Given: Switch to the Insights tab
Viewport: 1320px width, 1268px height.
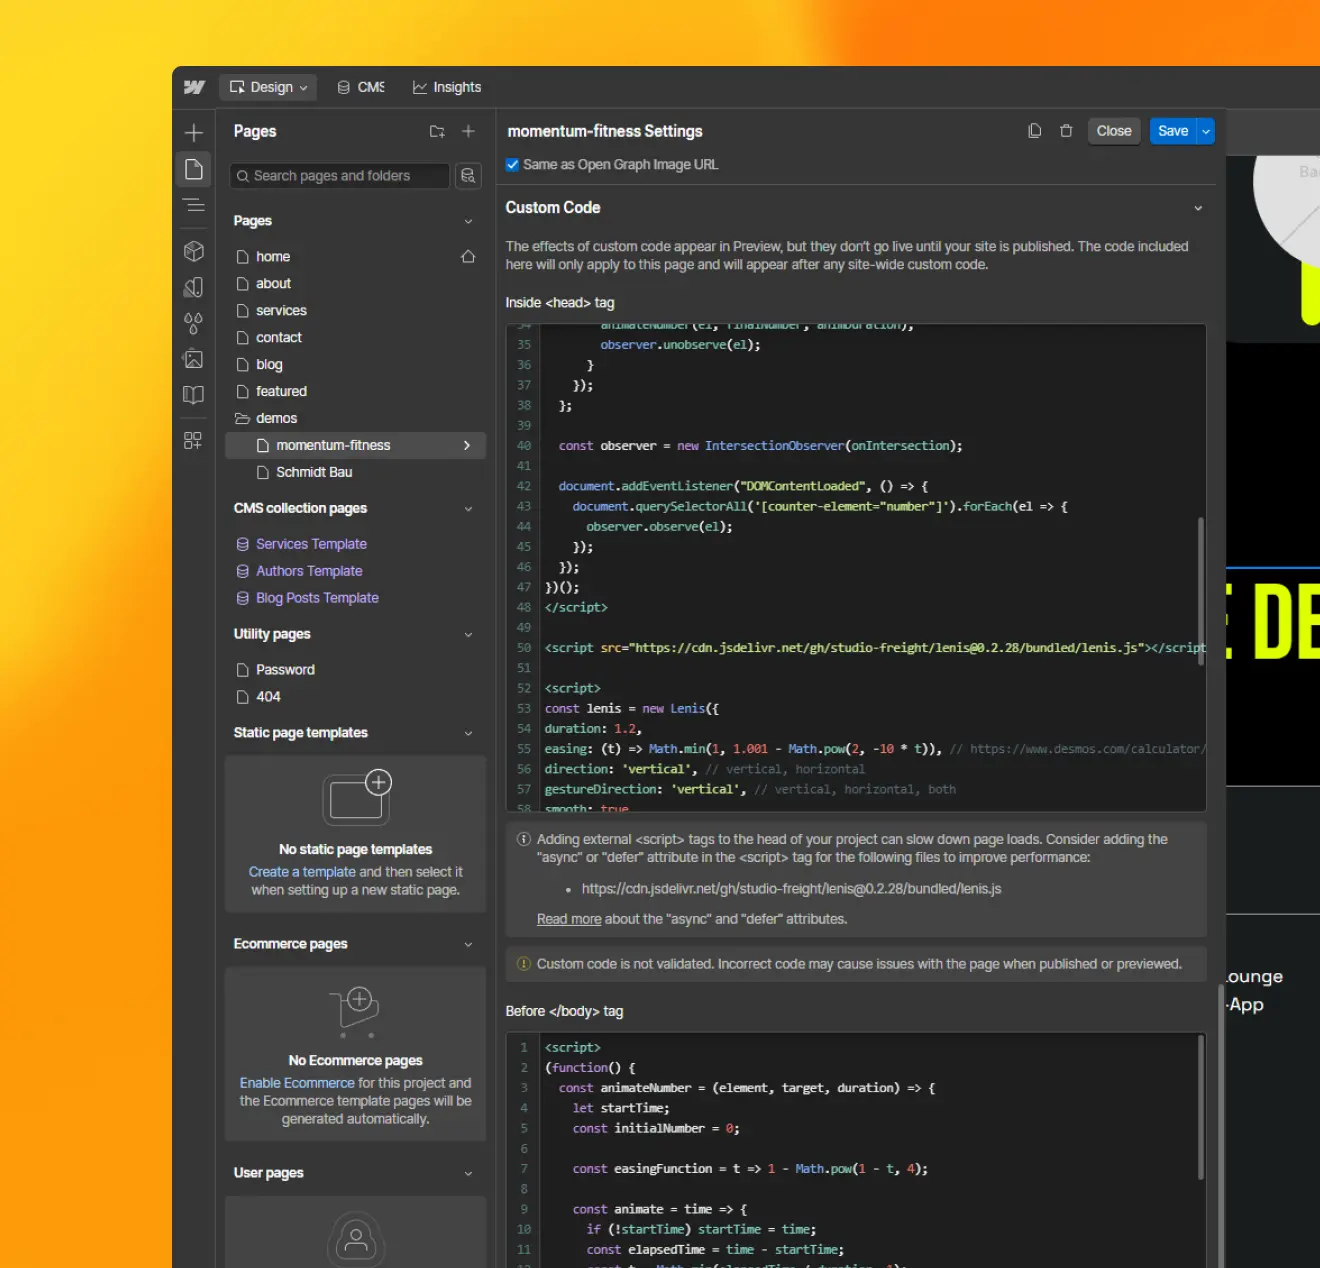Looking at the screenshot, I should 447,87.
